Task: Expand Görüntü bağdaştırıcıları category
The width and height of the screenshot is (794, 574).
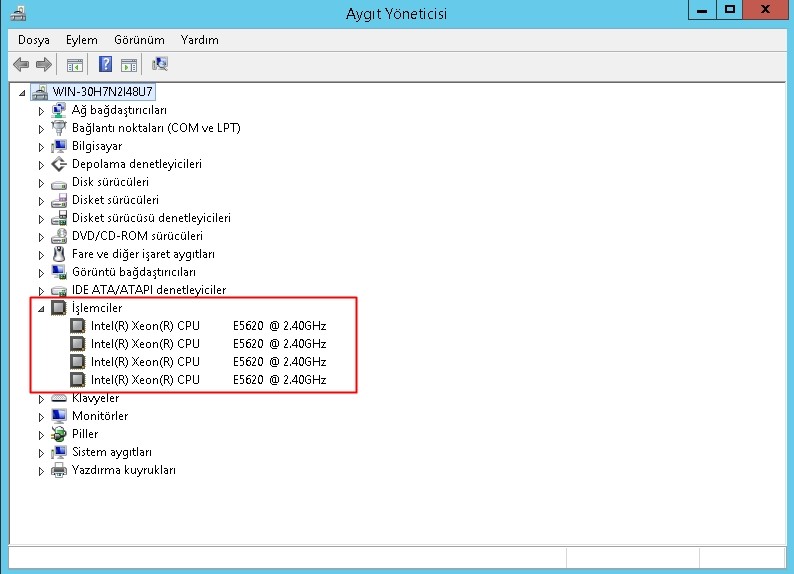Action: [x=41, y=273]
